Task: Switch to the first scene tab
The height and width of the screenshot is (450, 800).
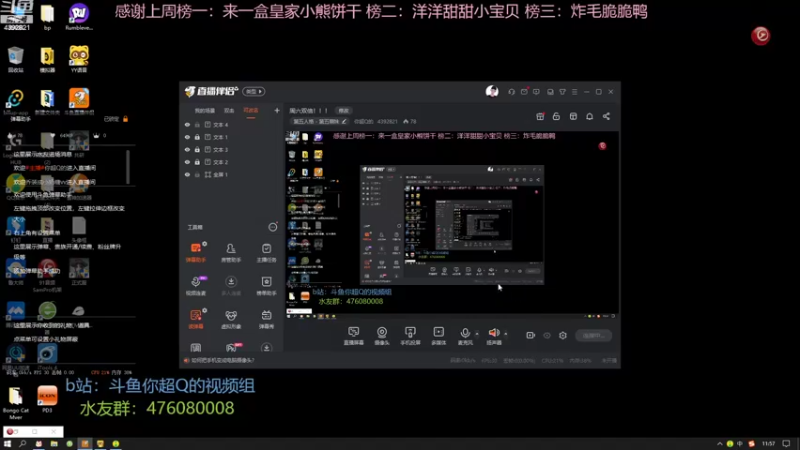Action: (x=205, y=111)
